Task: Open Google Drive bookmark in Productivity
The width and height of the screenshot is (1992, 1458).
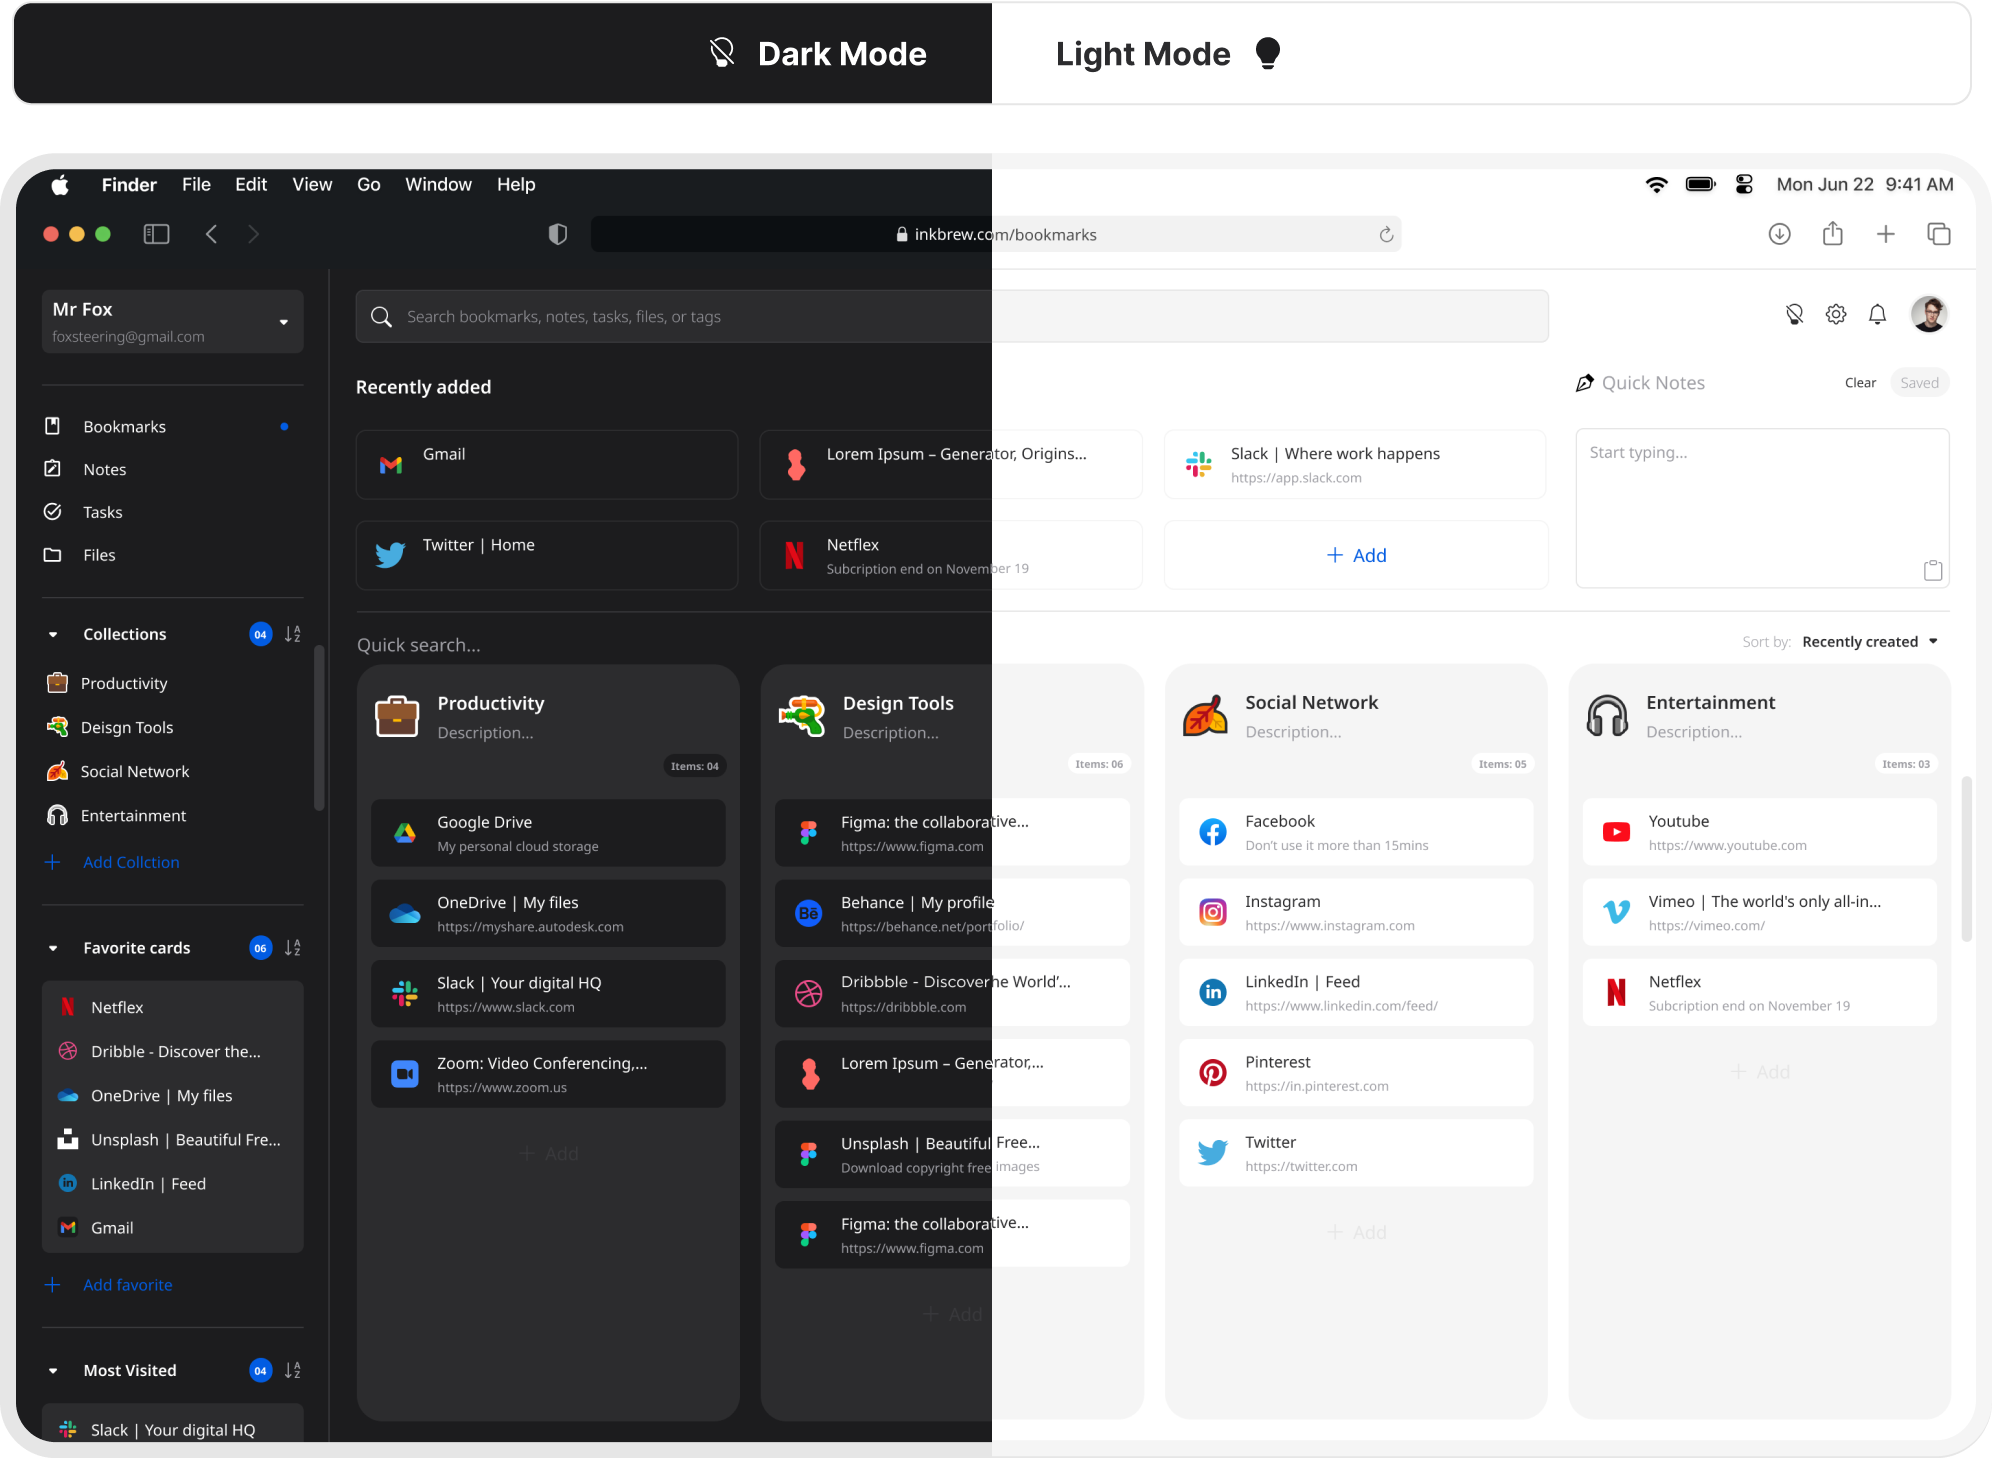Action: click(548, 833)
